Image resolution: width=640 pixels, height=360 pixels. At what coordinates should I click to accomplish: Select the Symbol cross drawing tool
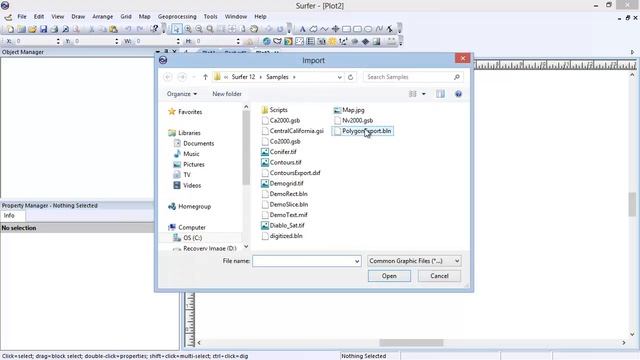pos(336,29)
